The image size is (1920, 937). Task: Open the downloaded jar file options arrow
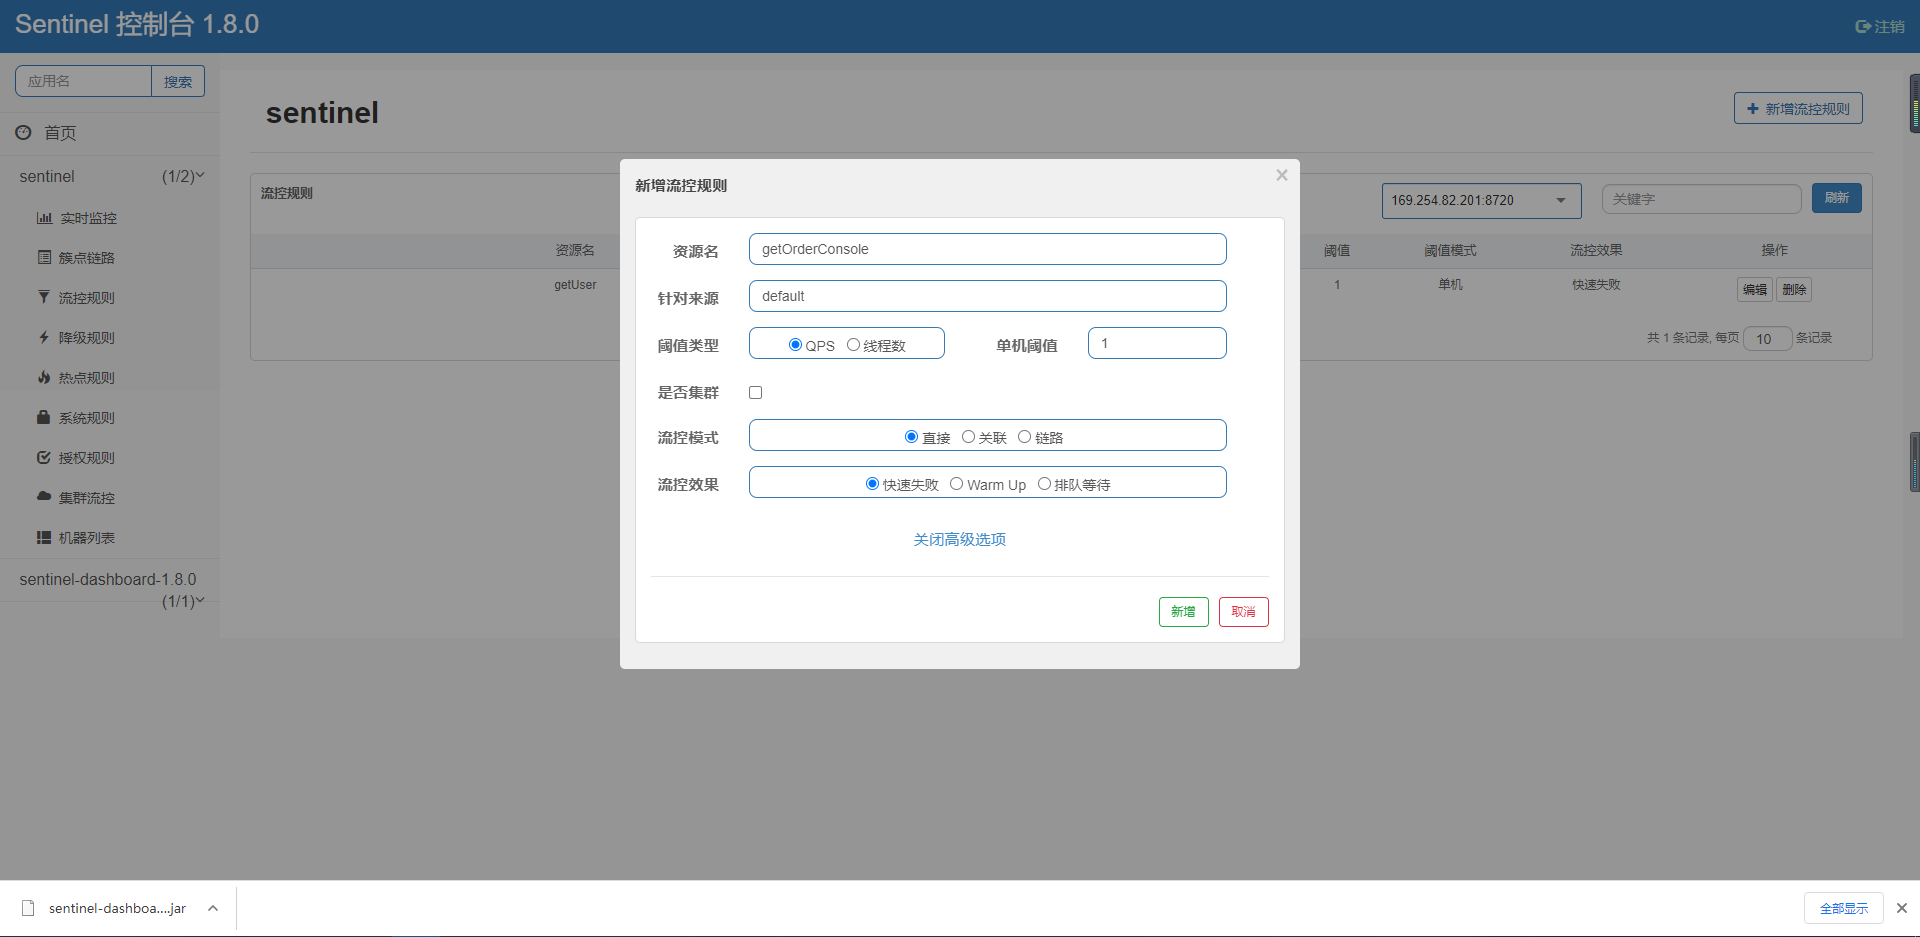click(x=213, y=908)
